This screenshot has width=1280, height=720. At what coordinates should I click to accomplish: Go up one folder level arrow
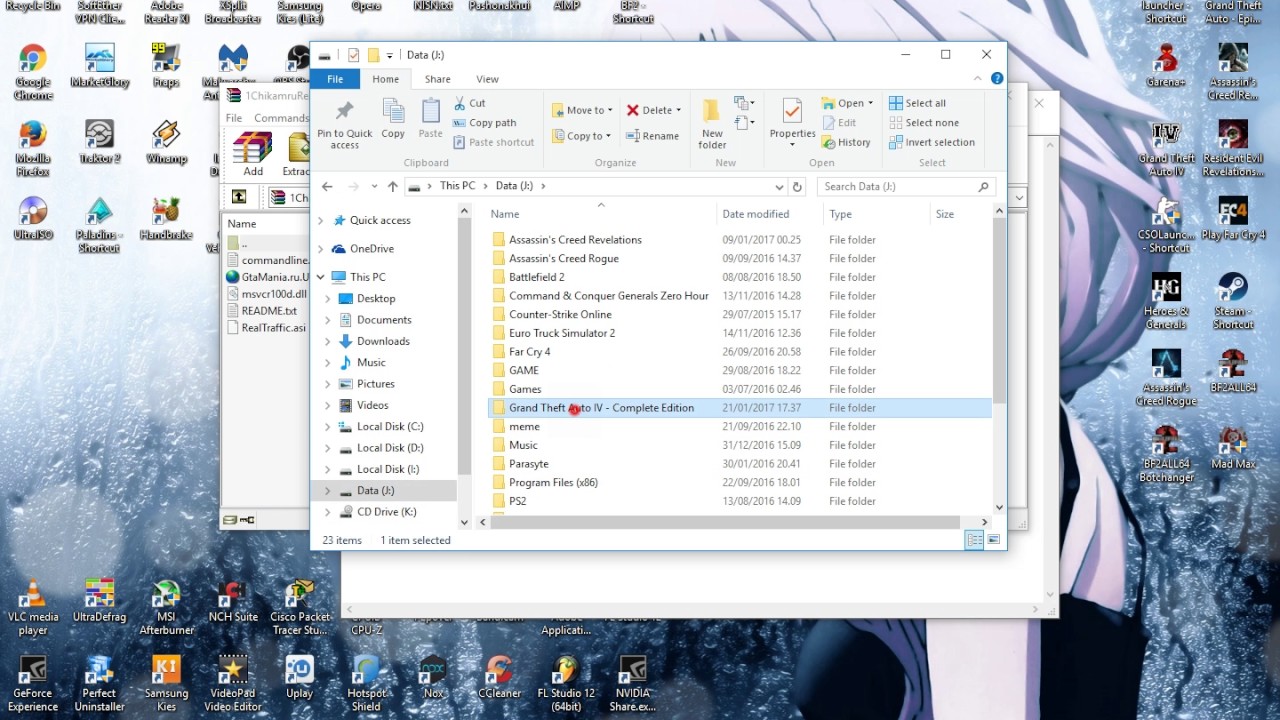click(x=393, y=186)
